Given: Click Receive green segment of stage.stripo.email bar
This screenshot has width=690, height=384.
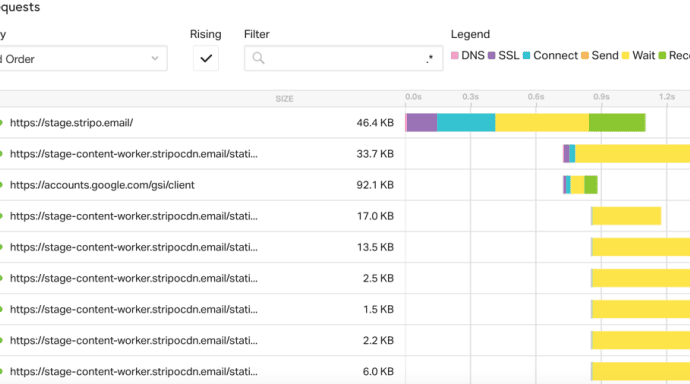Looking at the screenshot, I should (x=617, y=123).
